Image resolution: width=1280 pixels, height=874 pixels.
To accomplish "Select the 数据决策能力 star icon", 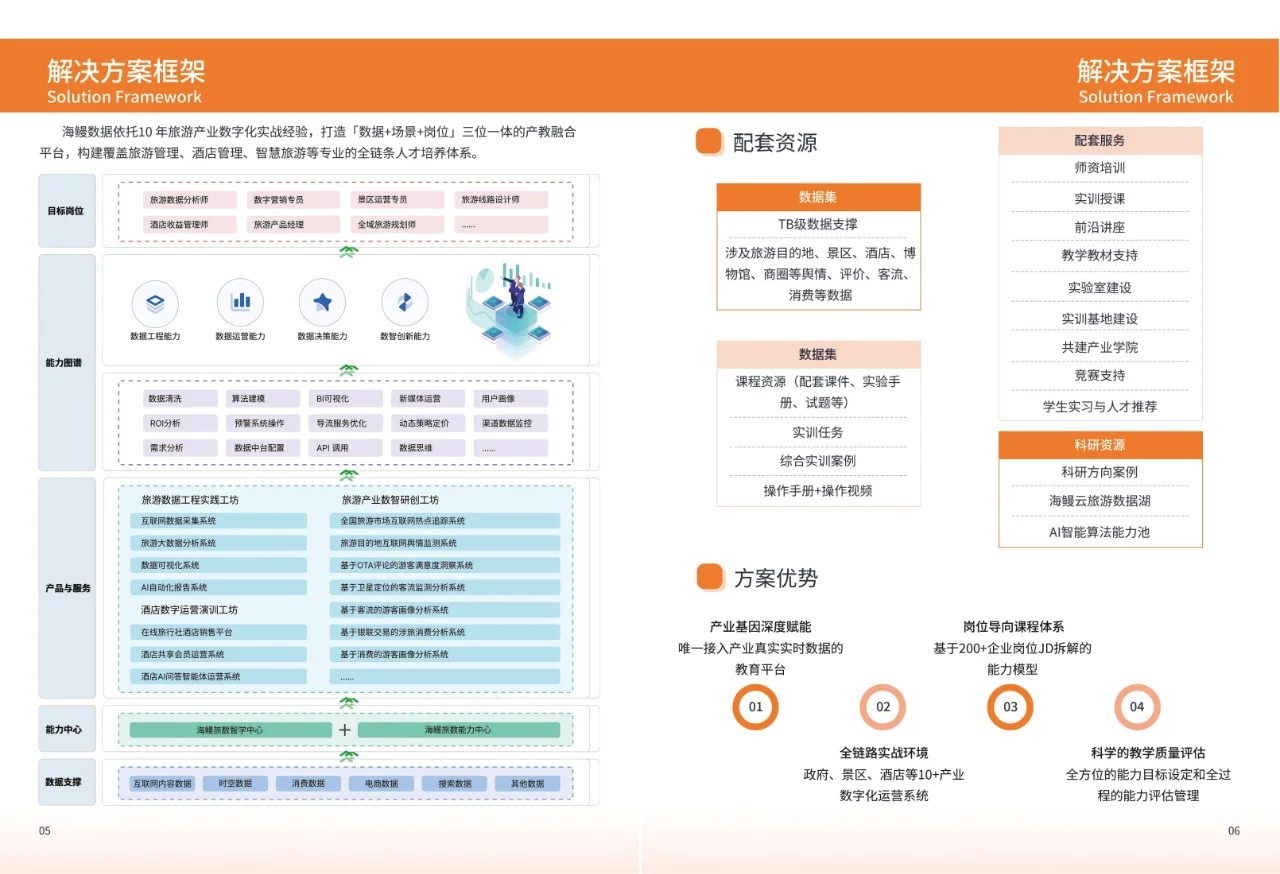I will pyautogui.click(x=324, y=302).
